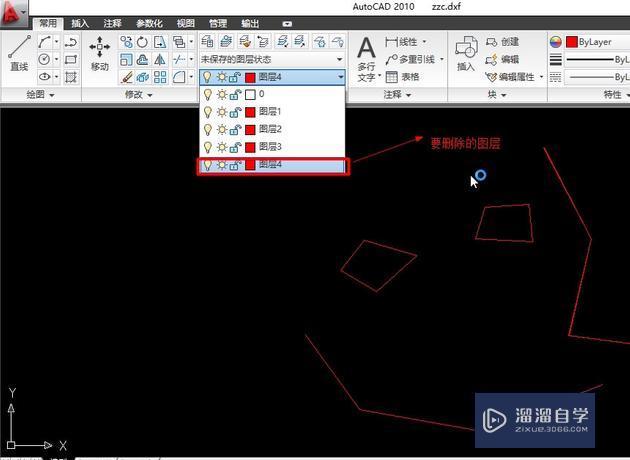The image size is (630, 460).
Task: Click the Make Object's Layer Current icon
Action: coord(226,41)
